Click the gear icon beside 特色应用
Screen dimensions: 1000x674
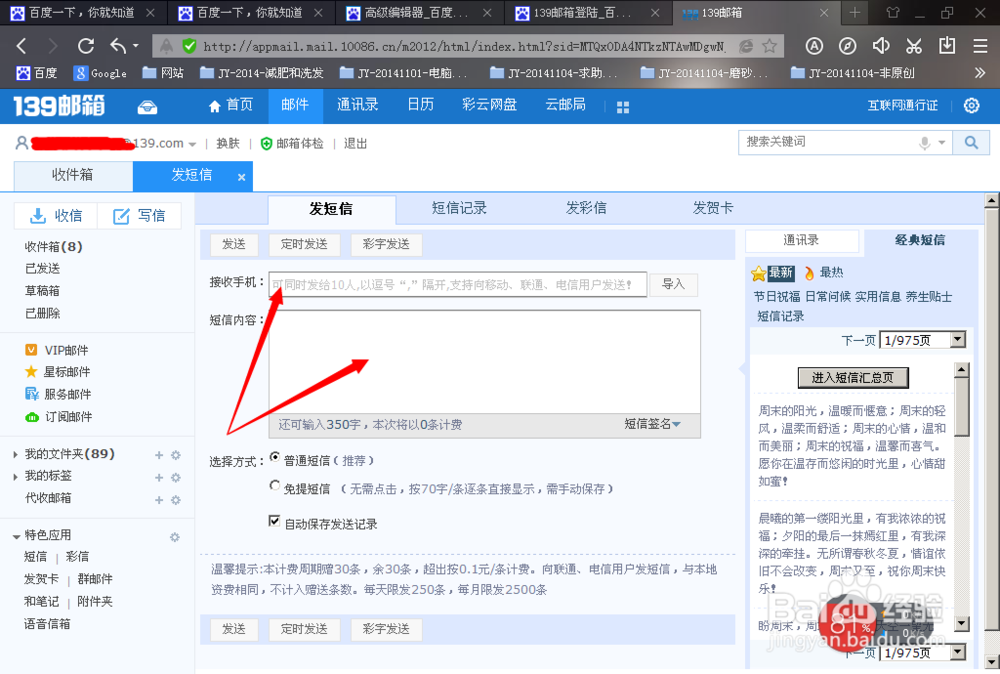175,537
